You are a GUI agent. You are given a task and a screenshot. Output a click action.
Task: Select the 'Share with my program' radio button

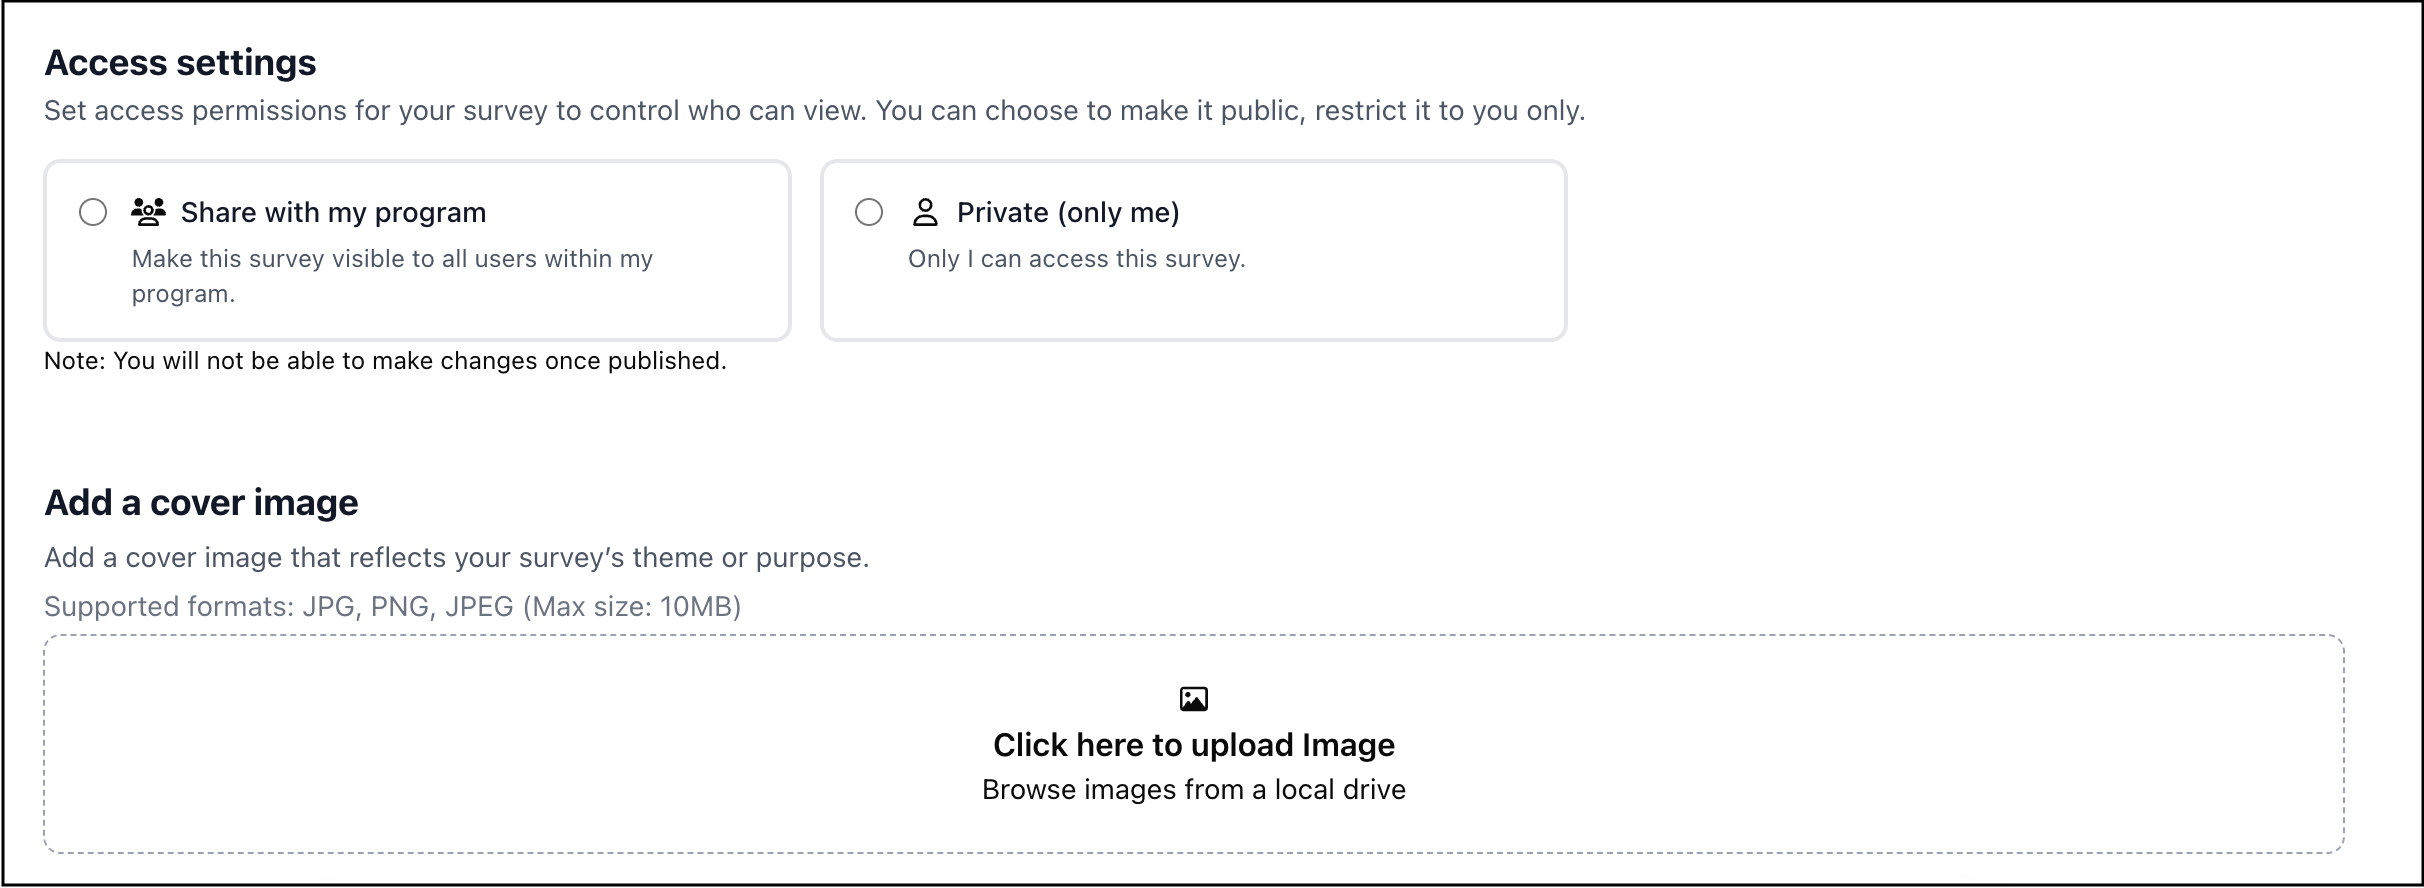pyautogui.click(x=93, y=212)
